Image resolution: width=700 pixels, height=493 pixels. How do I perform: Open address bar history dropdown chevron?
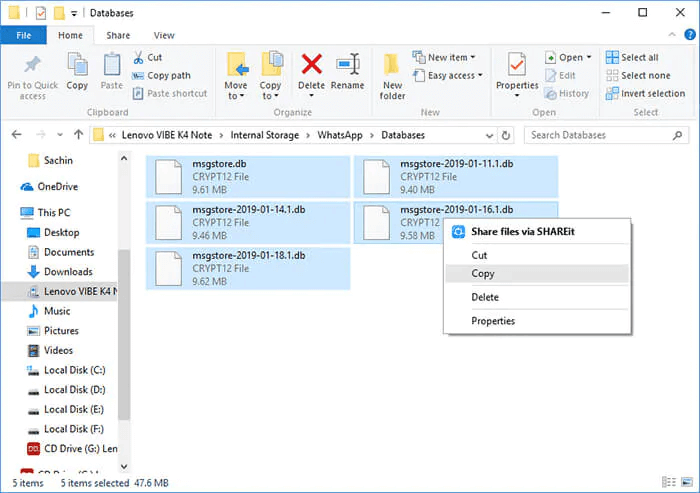point(490,135)
